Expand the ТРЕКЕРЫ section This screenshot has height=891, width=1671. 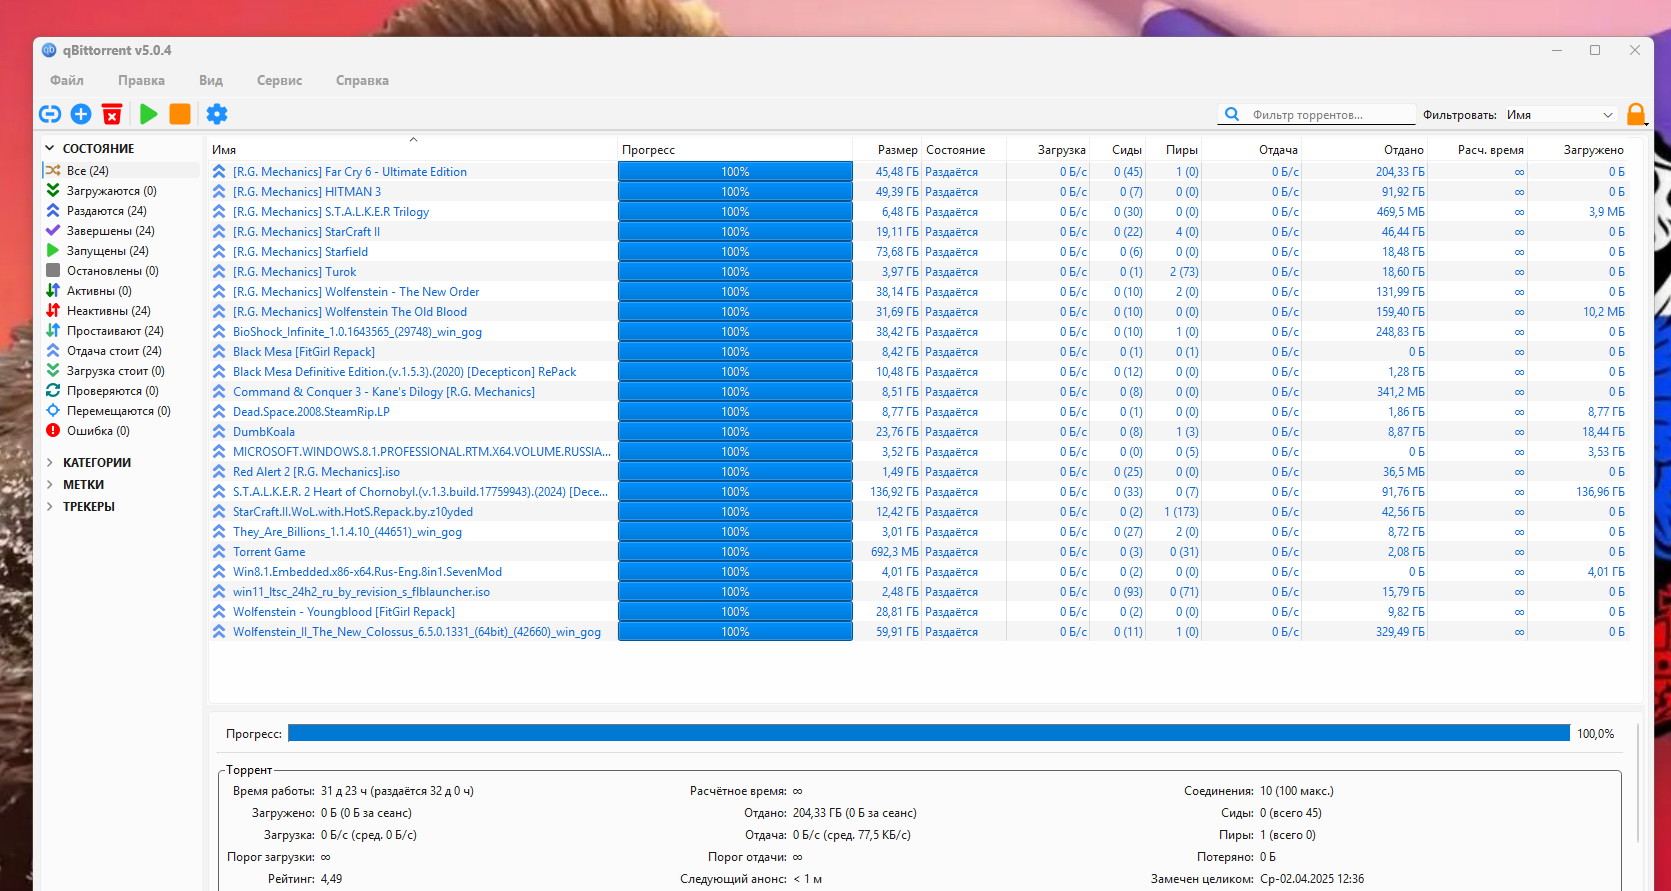click(50, 507)
